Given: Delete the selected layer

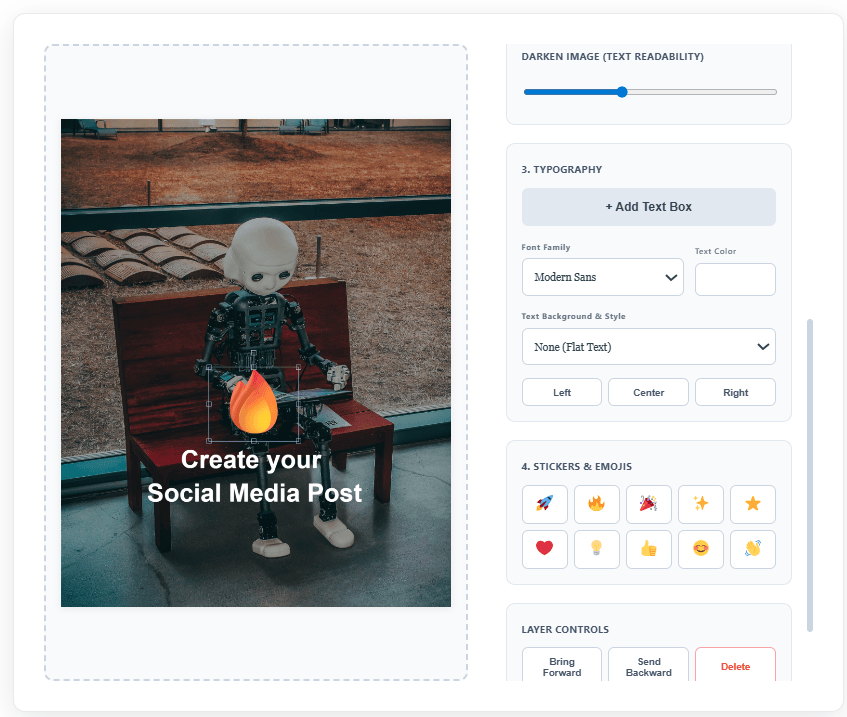Looking at the screenshot, I should pyautogui.click(x=735, y=666).
